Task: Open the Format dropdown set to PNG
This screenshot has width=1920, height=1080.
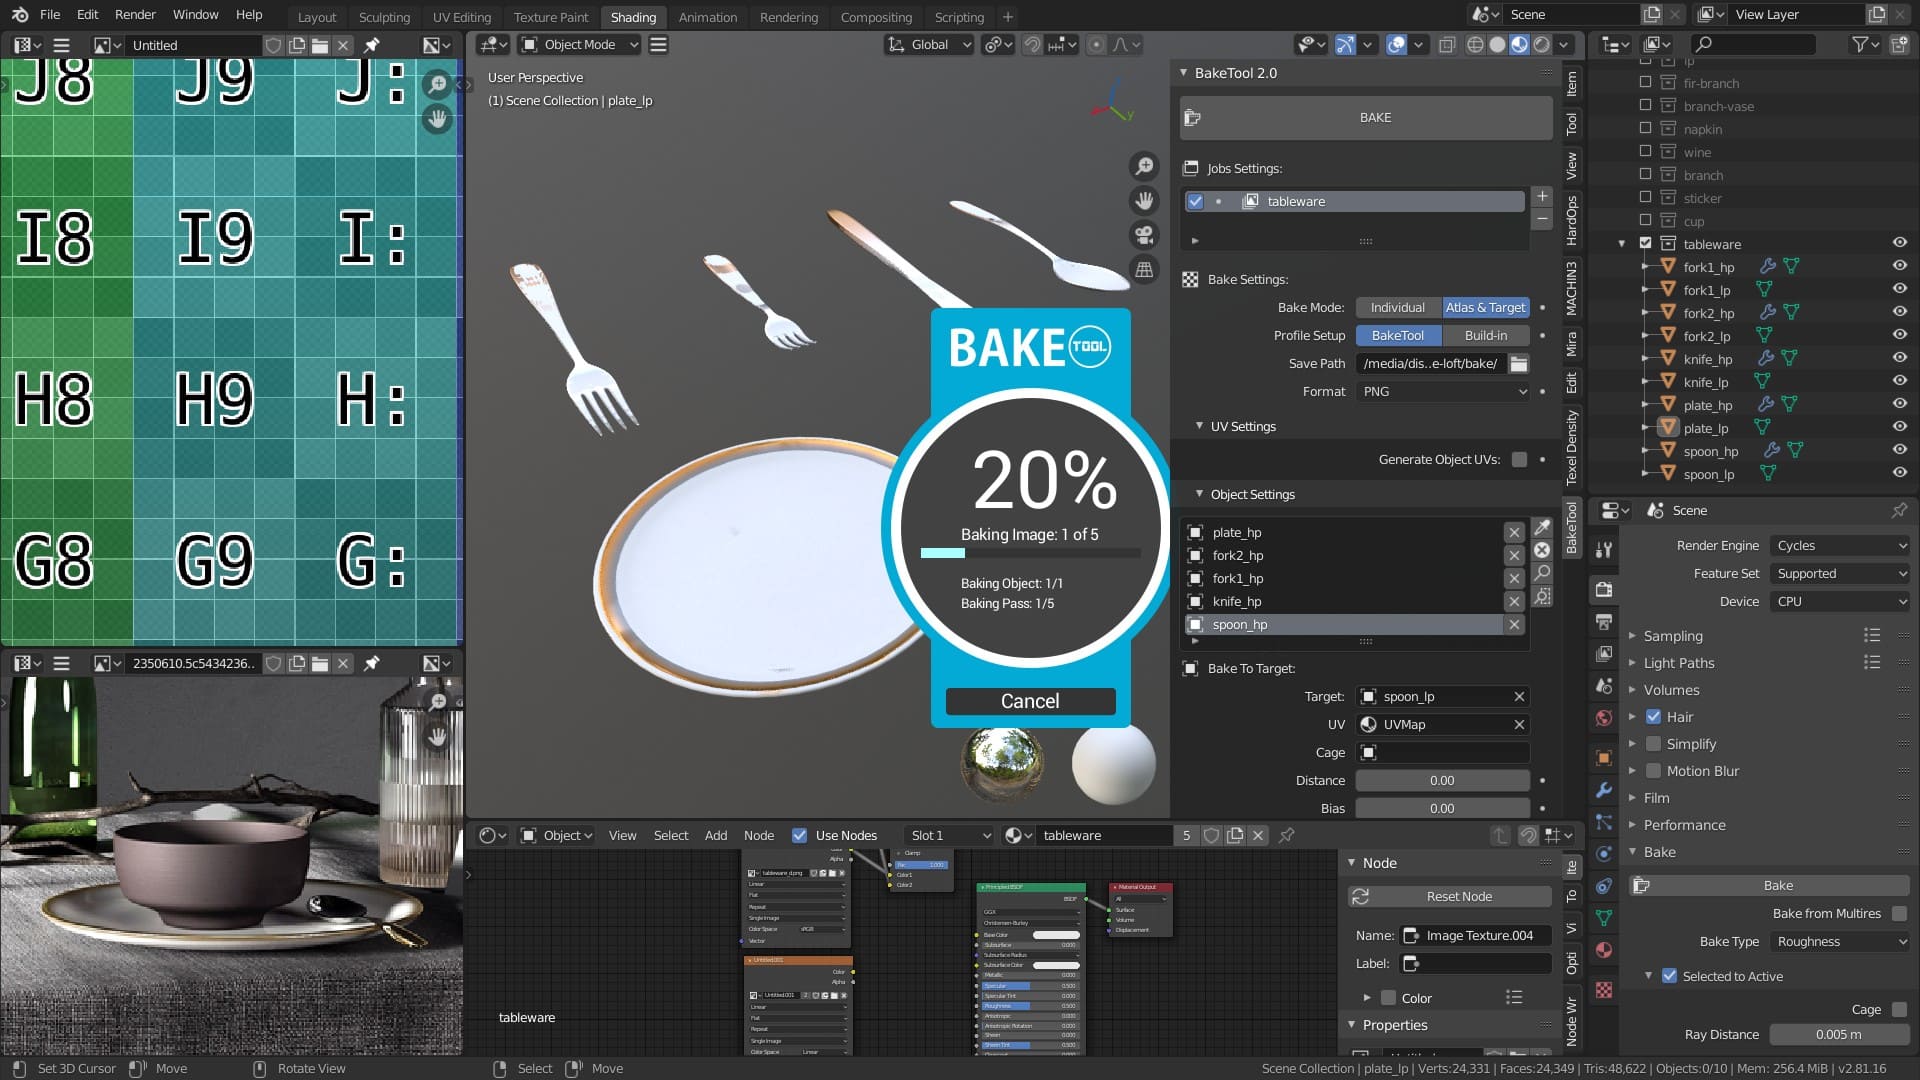Action: tap(1441, 391)
